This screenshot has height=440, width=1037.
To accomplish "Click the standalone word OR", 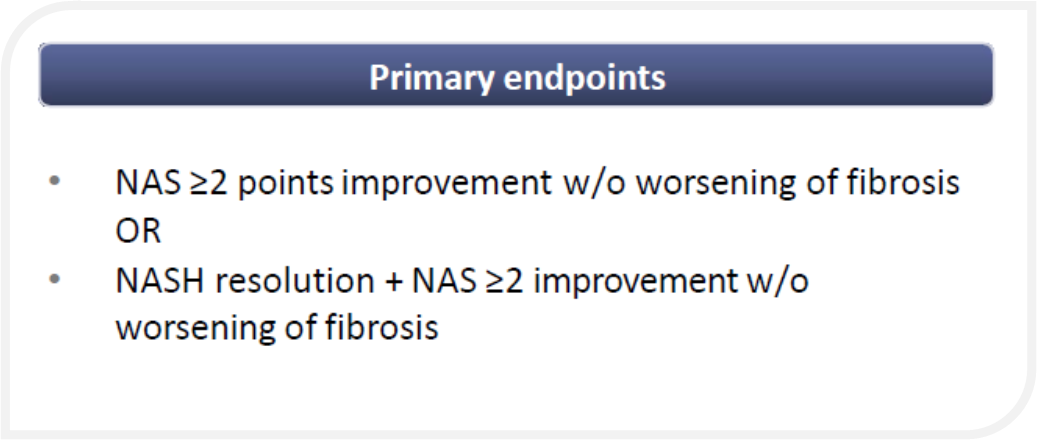I will click(137, 232).
